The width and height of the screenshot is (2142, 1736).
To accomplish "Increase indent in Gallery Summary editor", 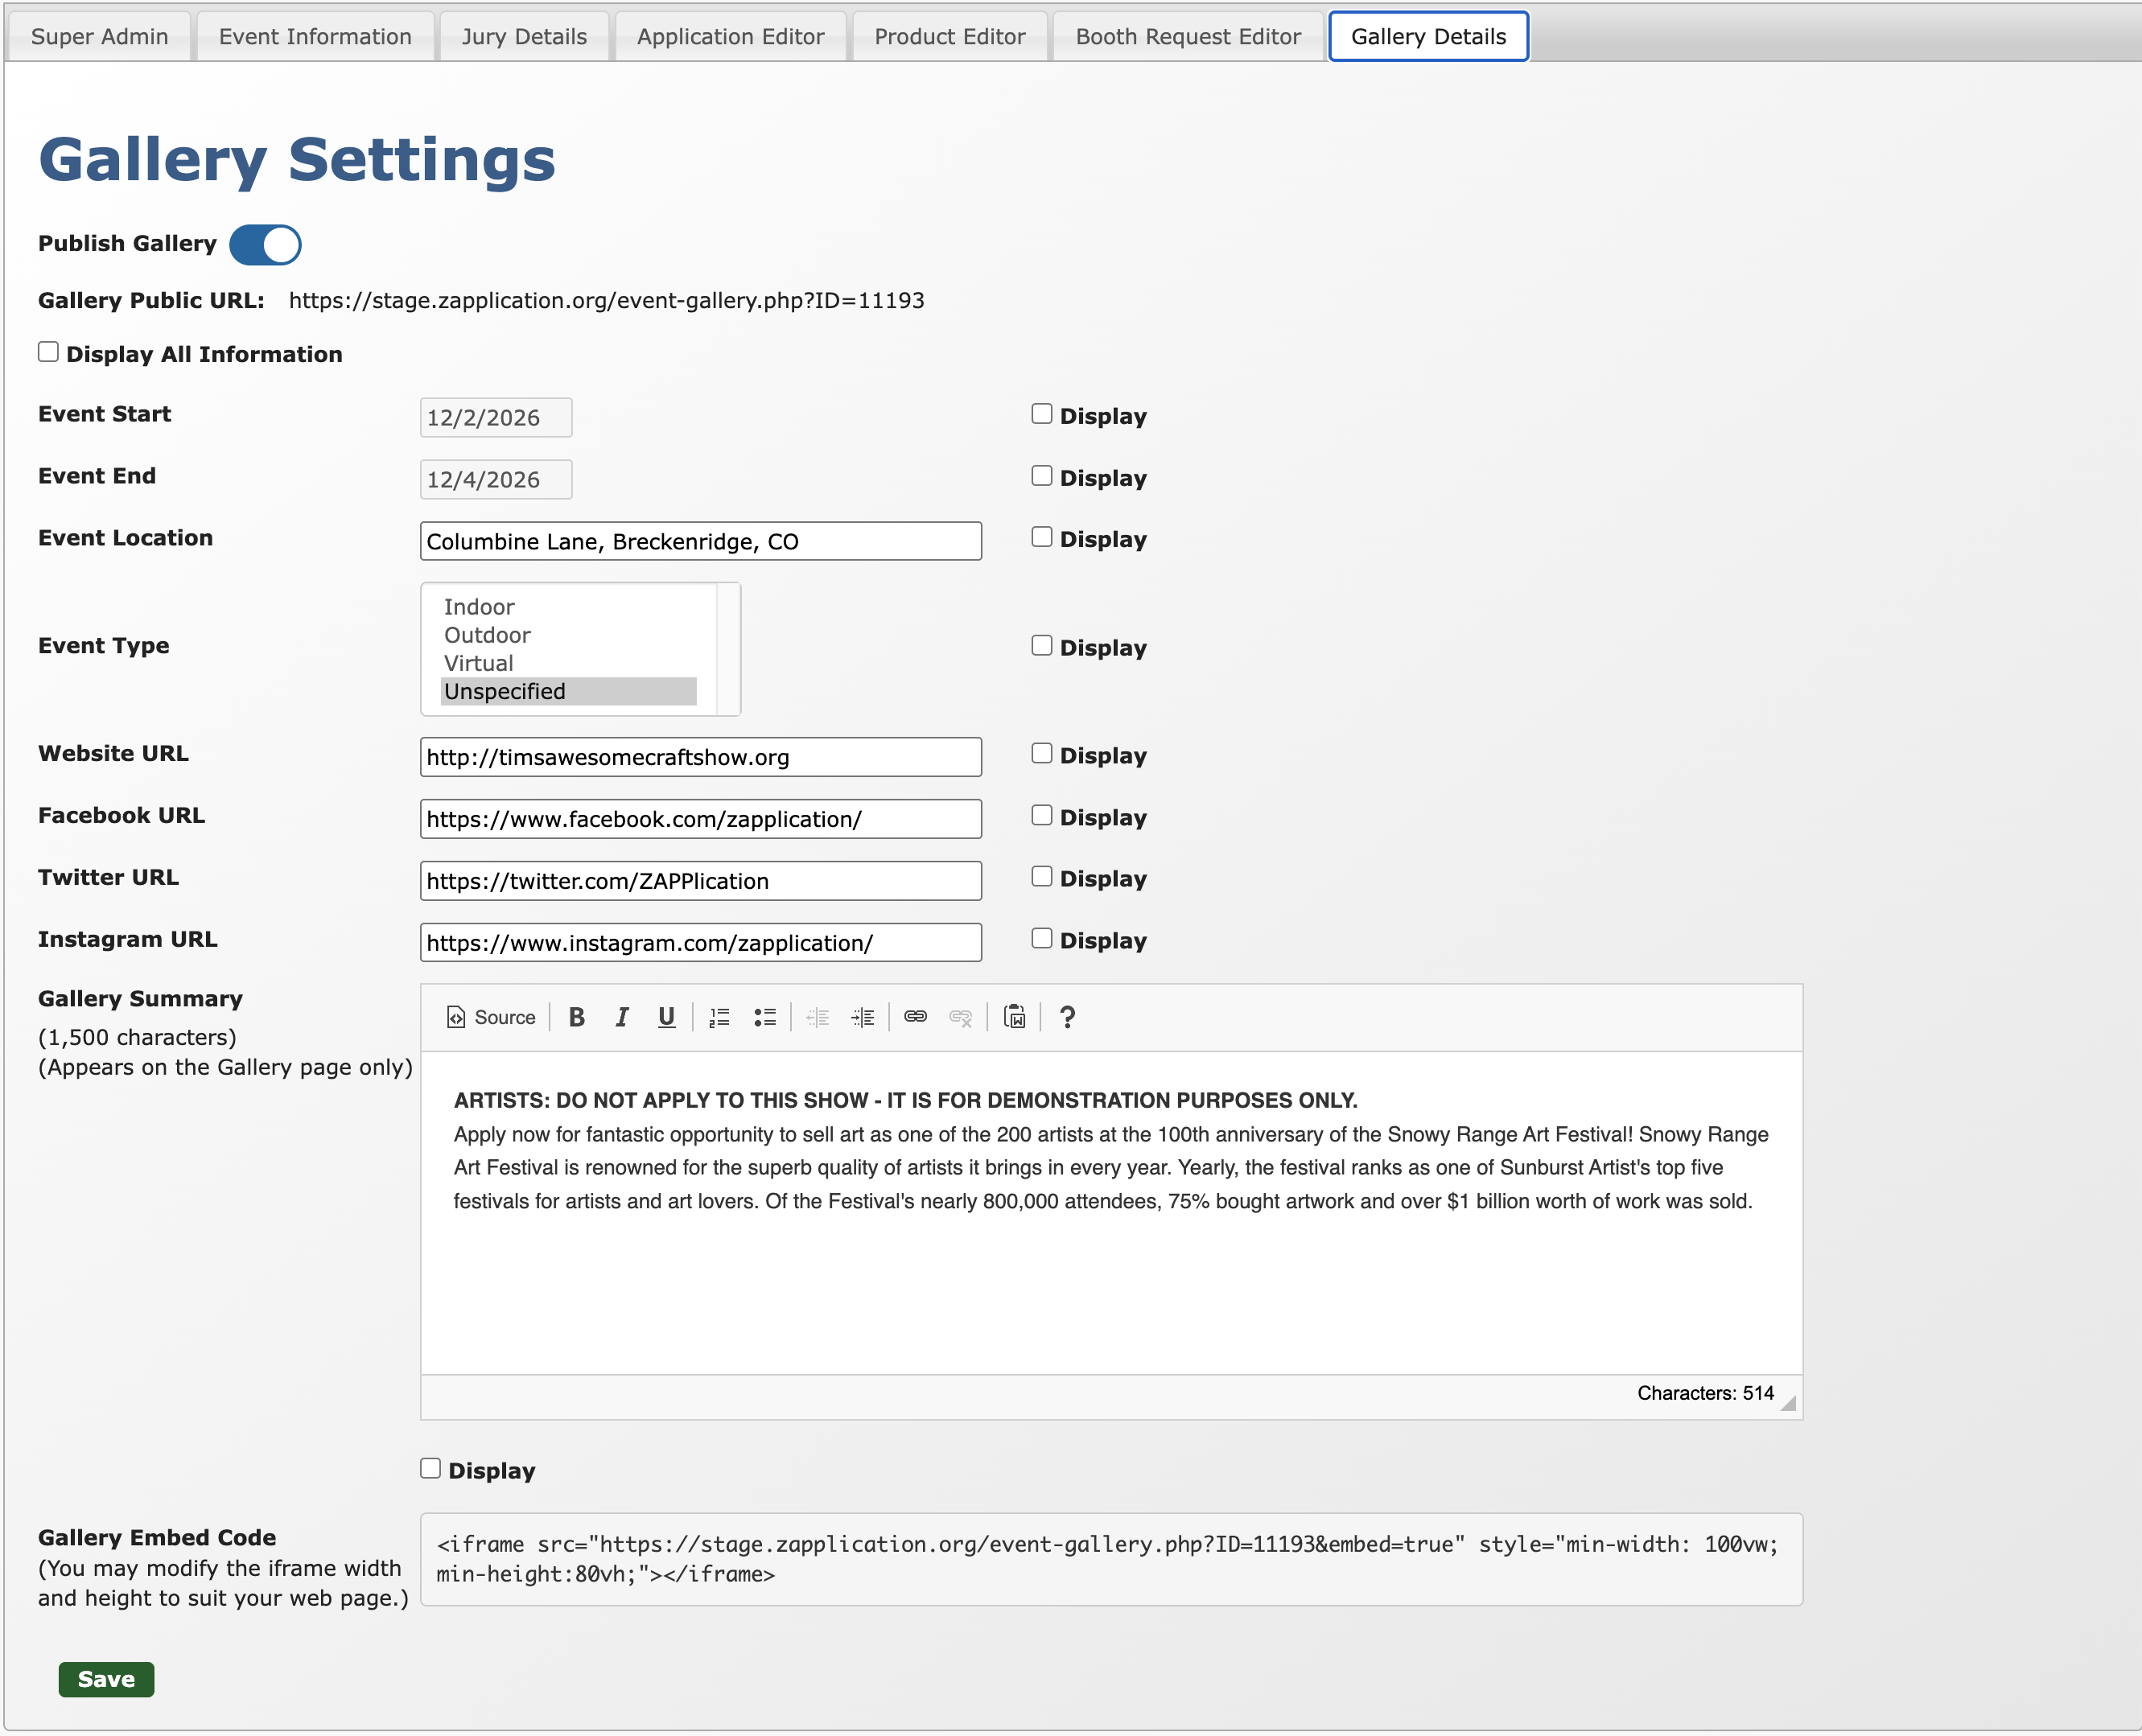I will (x=863, y=1018).
